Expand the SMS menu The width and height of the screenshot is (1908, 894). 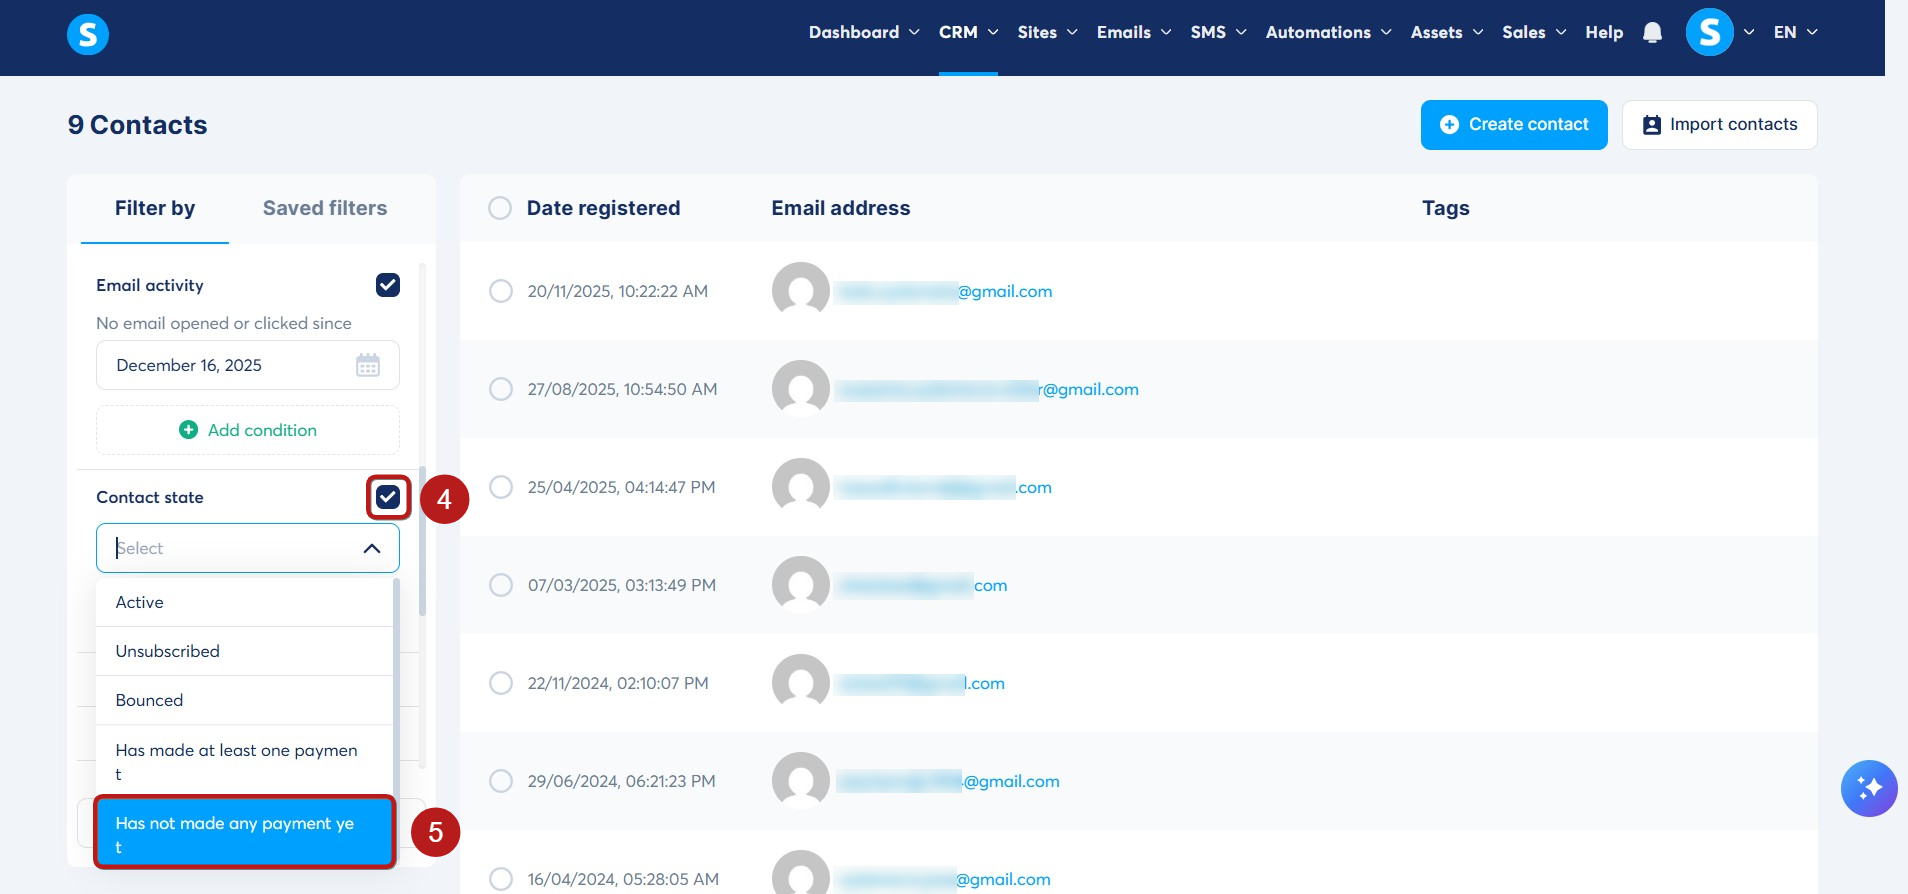1218,32
